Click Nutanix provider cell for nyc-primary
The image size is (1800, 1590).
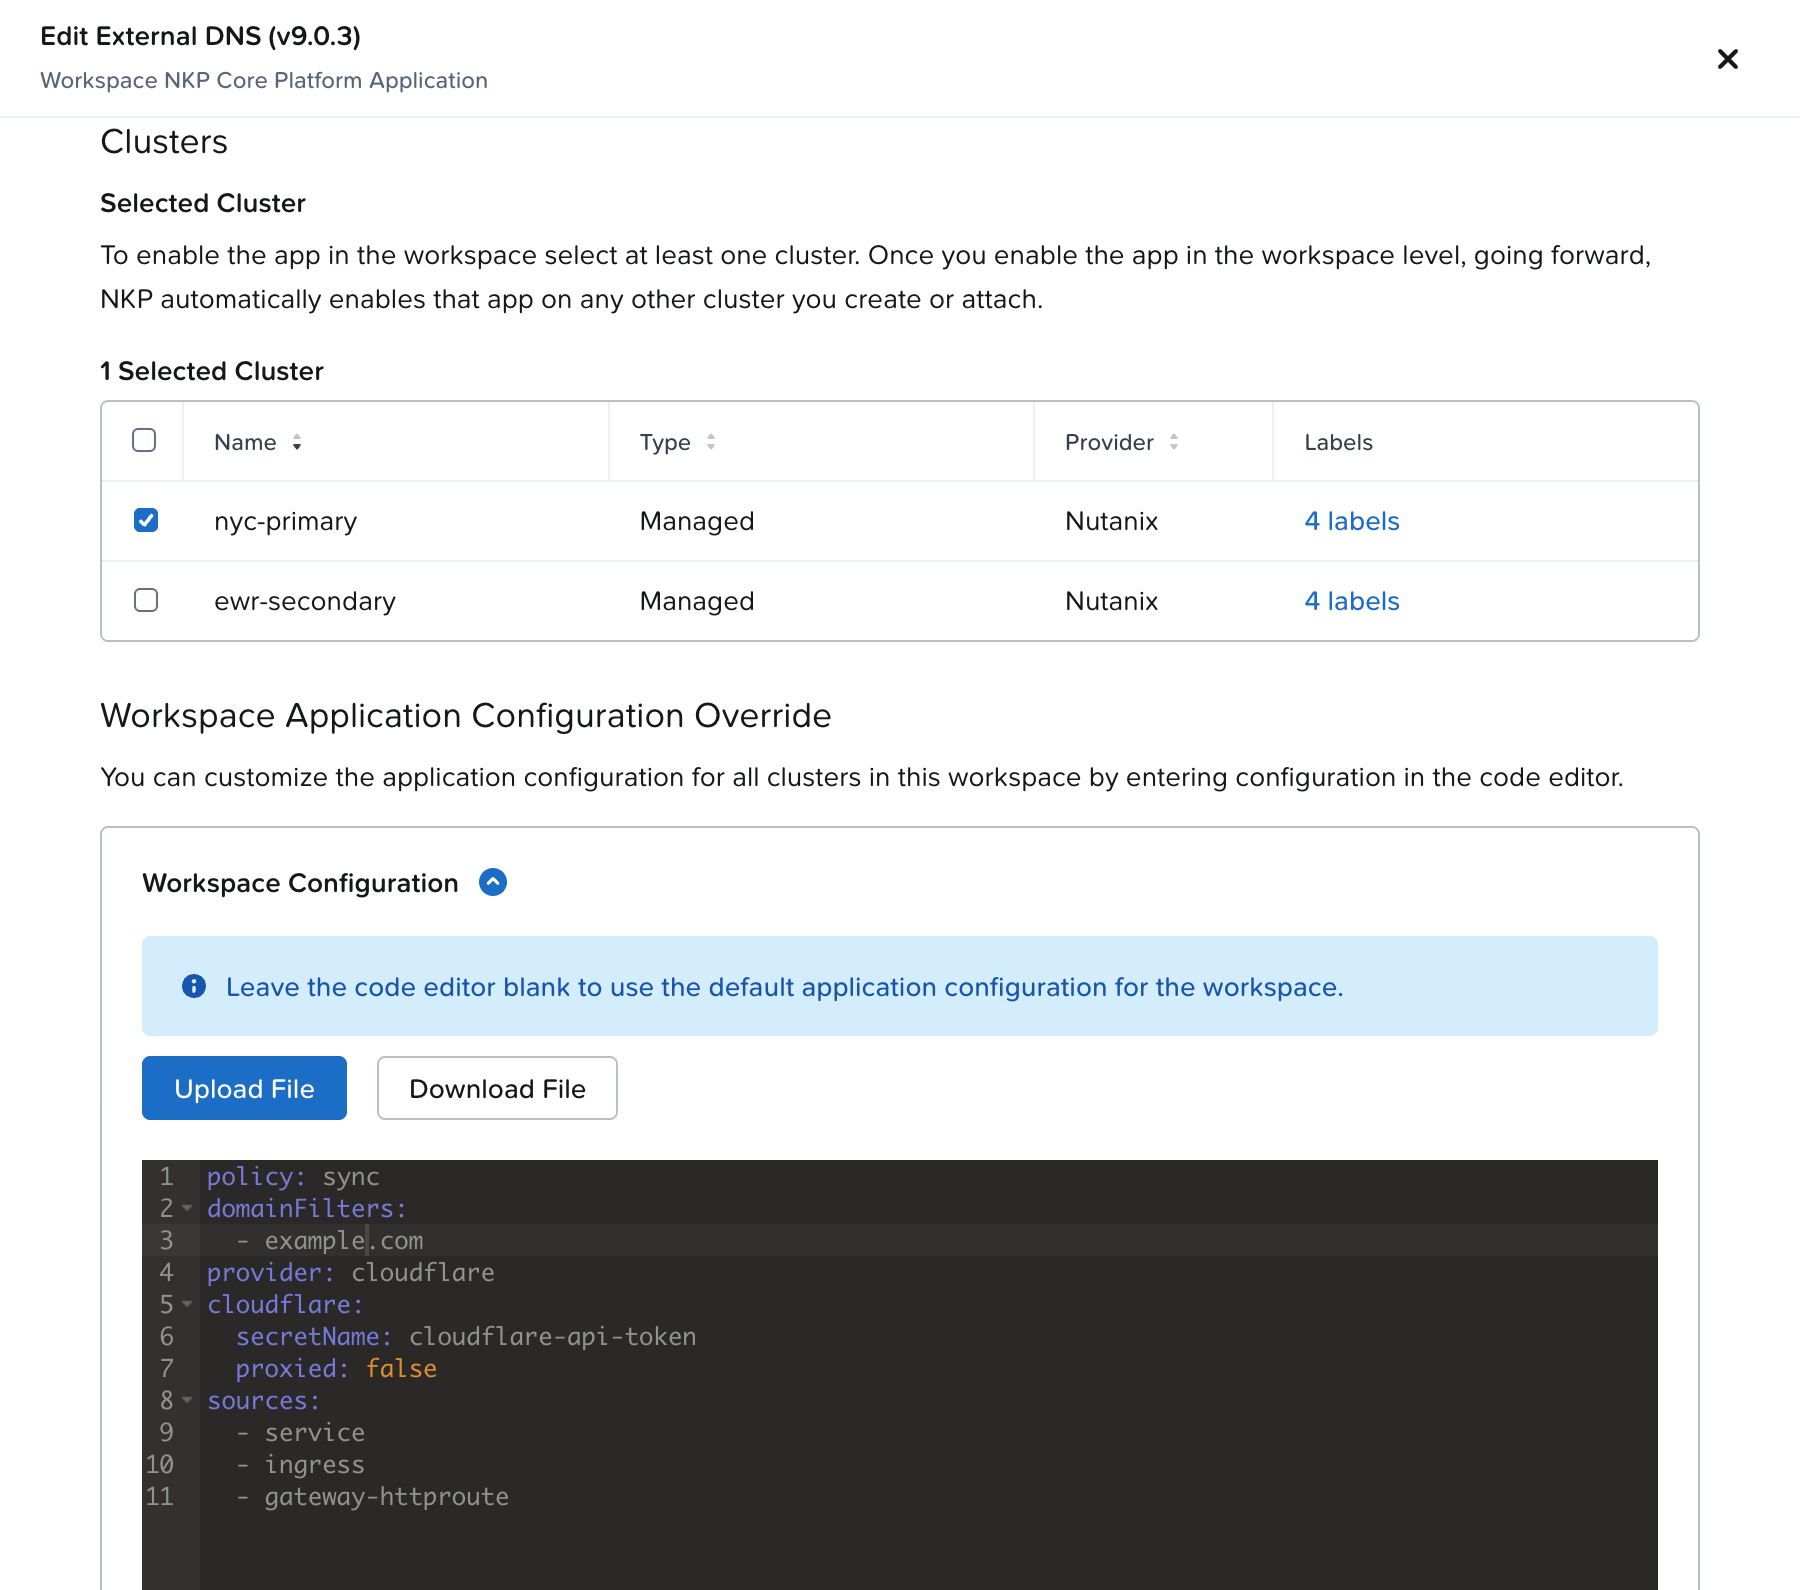coord(1111,521)
